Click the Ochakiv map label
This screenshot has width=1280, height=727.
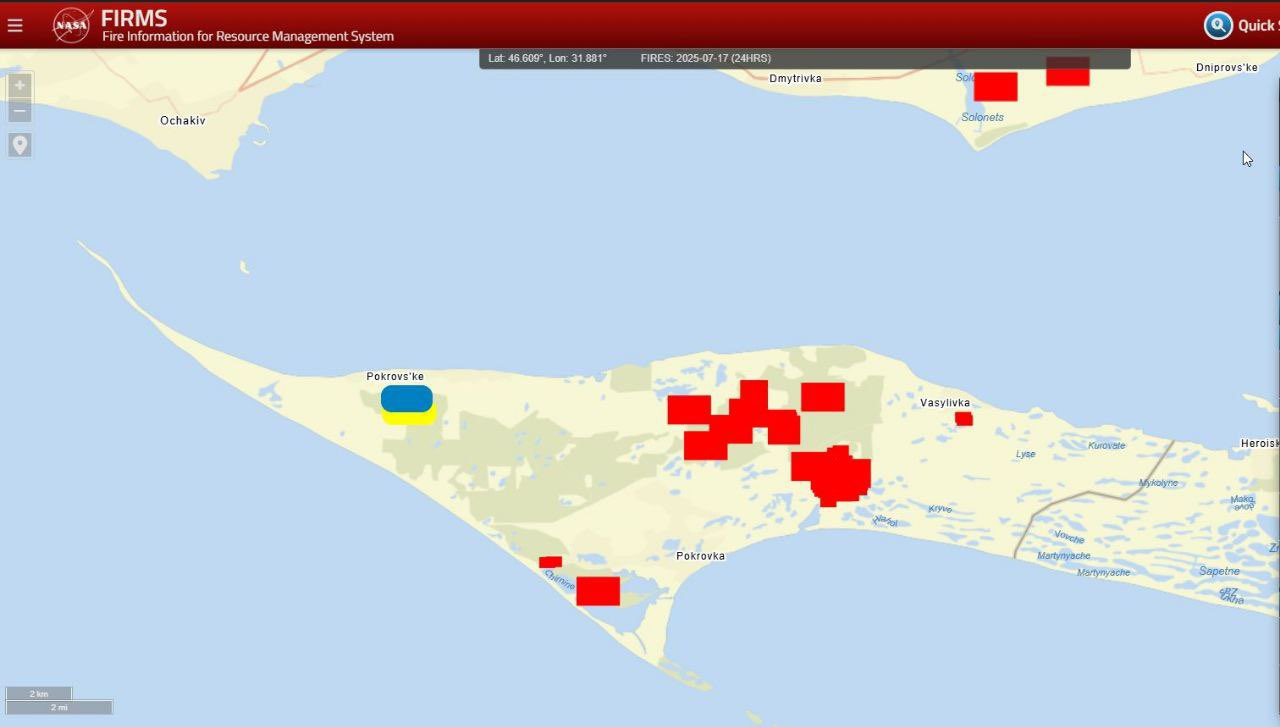183,120
